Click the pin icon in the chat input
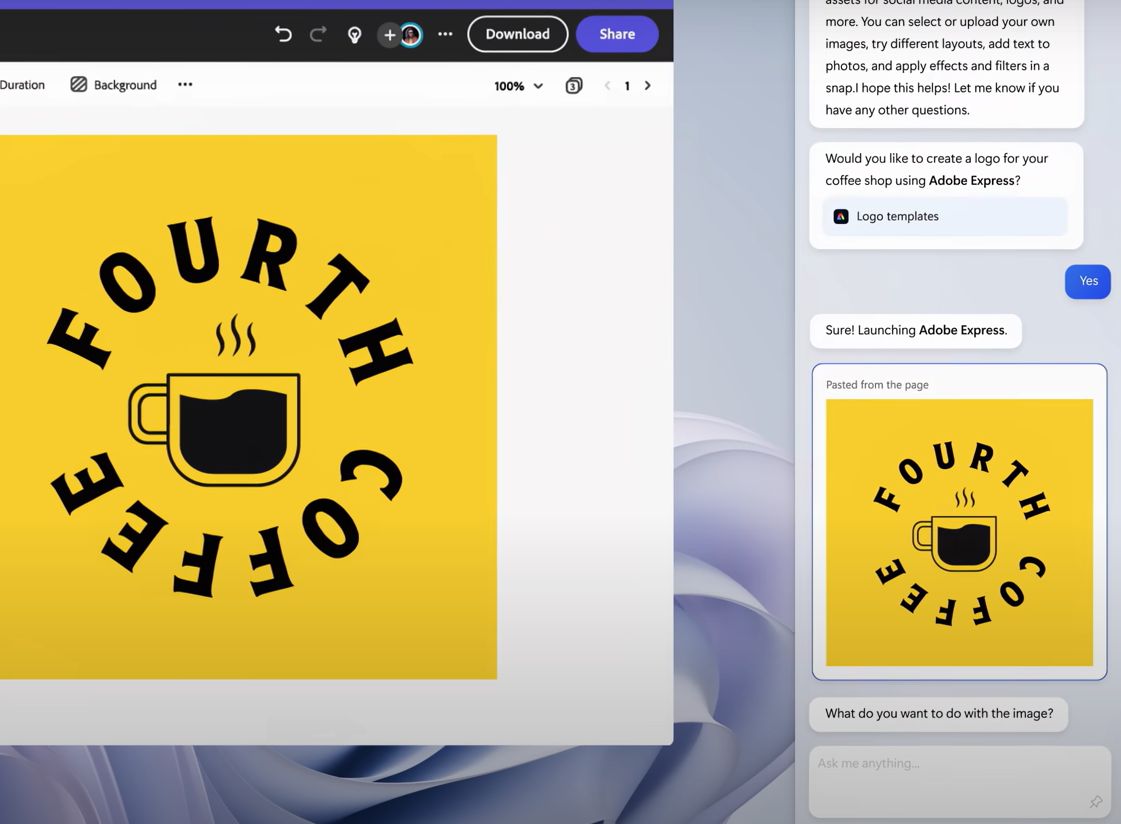This screenshot has width=1121, height=824. pos(1095,802)
